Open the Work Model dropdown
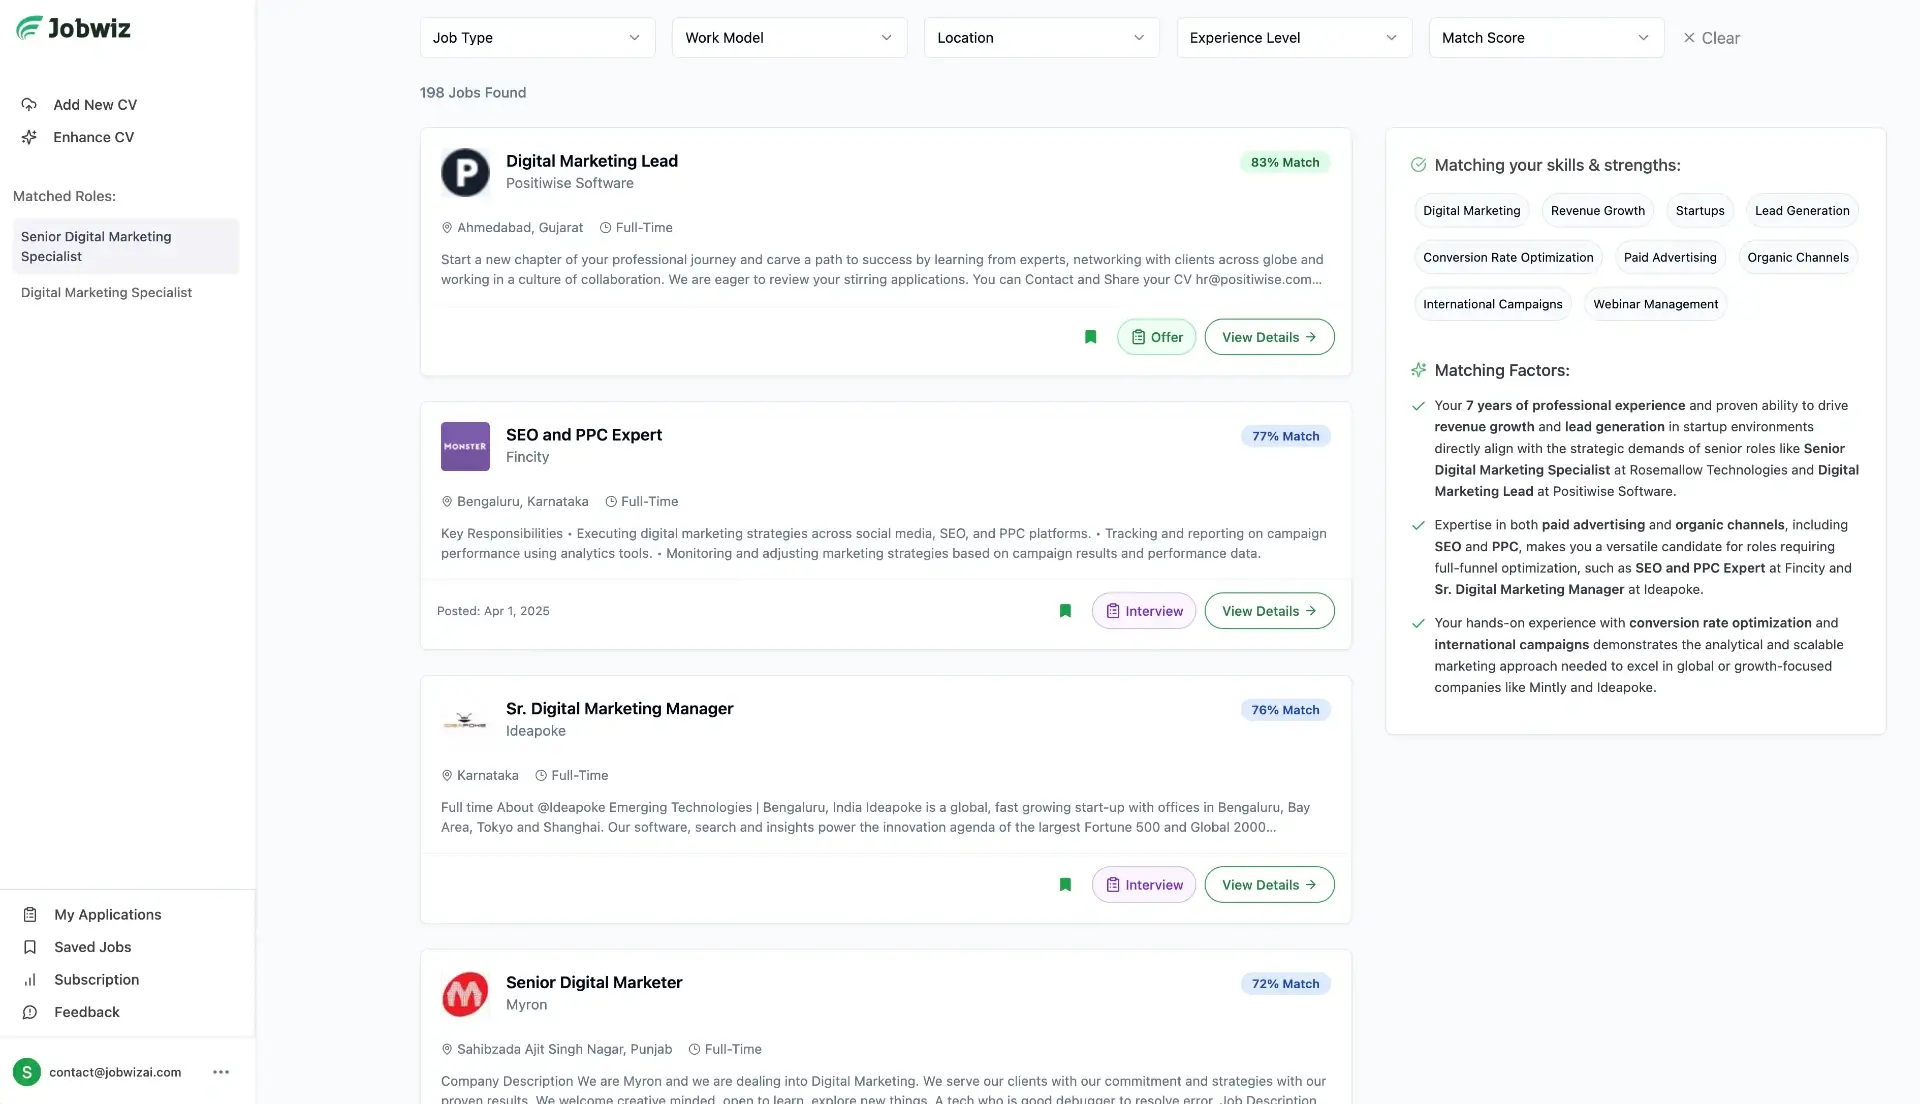Viewport: 1920px width, 1104px height. pos(789,38)
